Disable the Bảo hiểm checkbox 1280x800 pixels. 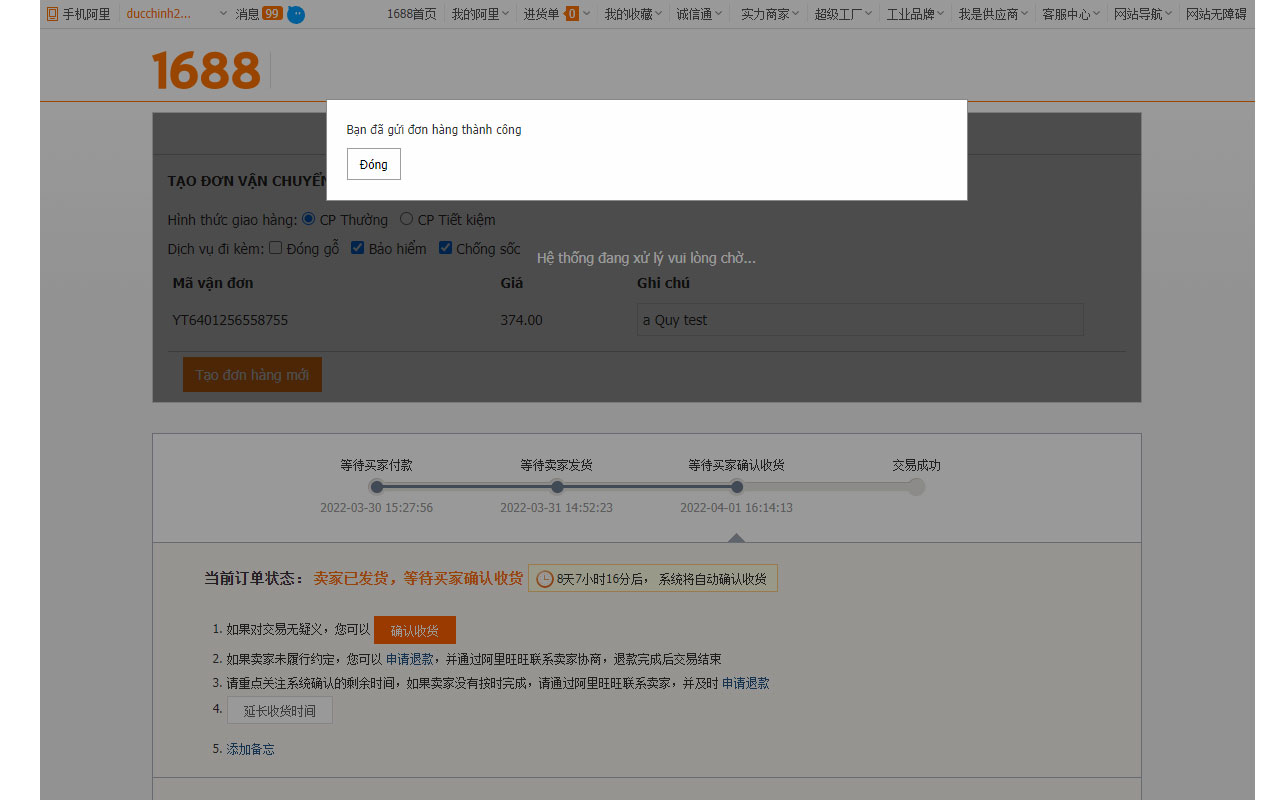pos(357,247)
